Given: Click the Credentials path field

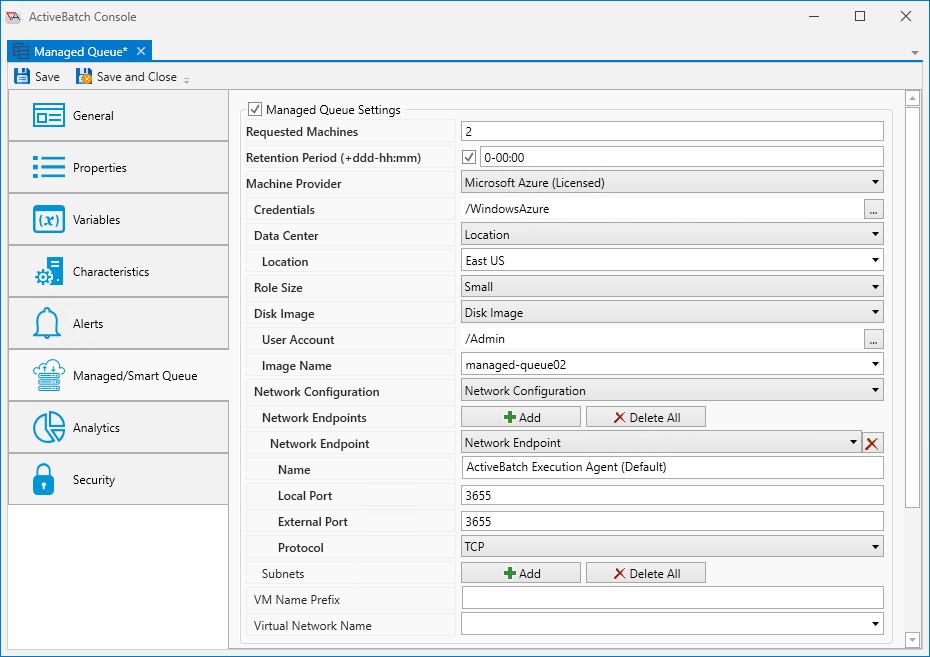Looking at the screenshot, I should 662,209.
